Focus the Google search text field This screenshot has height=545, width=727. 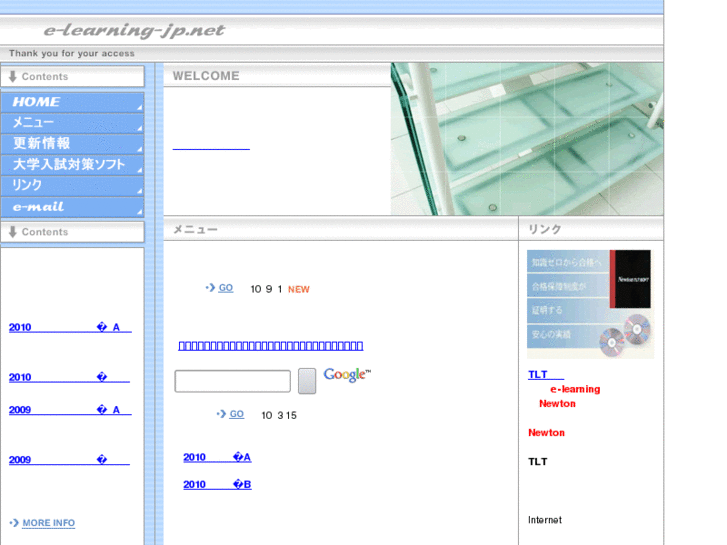233,381
